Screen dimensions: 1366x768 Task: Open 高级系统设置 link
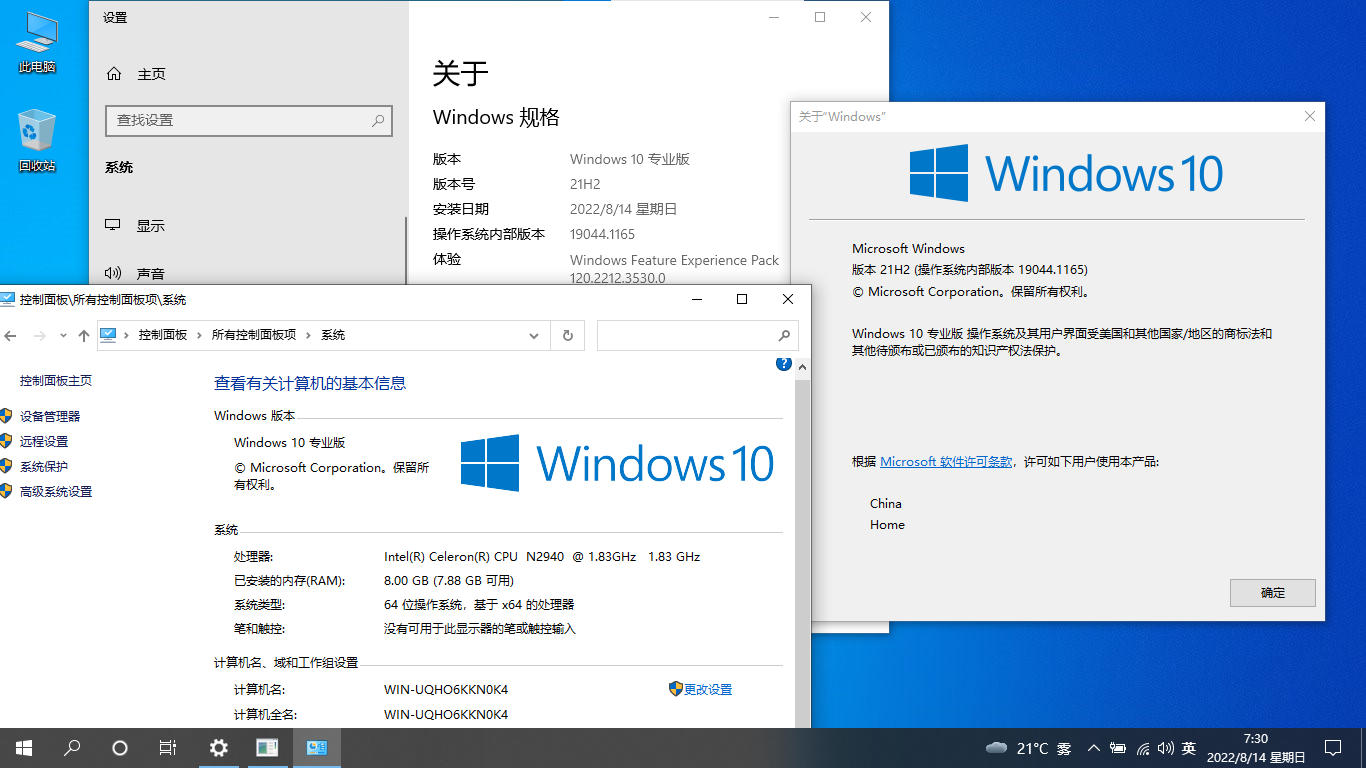(x=56, y=491)
